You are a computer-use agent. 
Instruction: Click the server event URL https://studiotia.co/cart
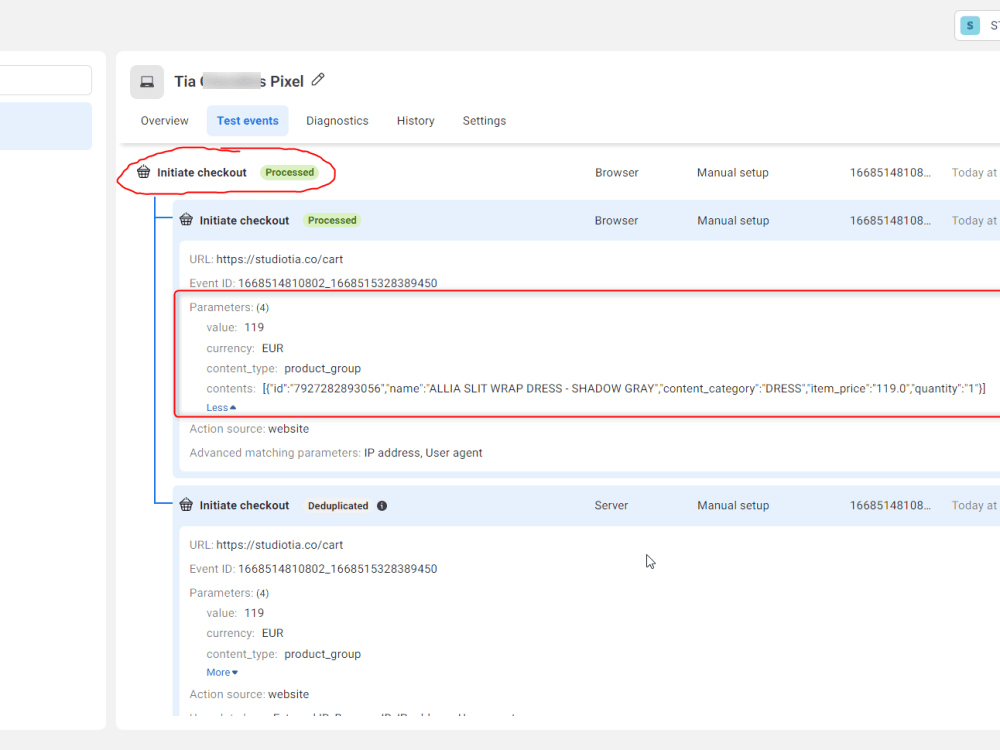coord(279,545)
